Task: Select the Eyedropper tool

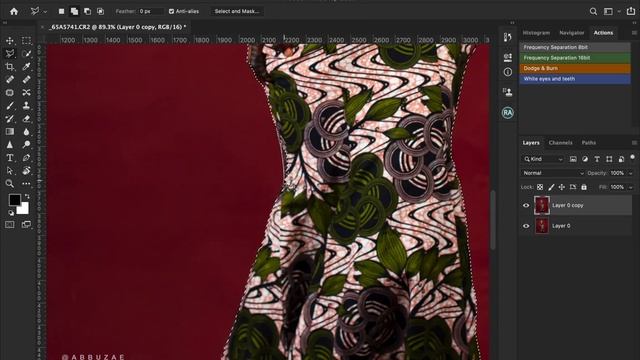Action: [27, 67]
